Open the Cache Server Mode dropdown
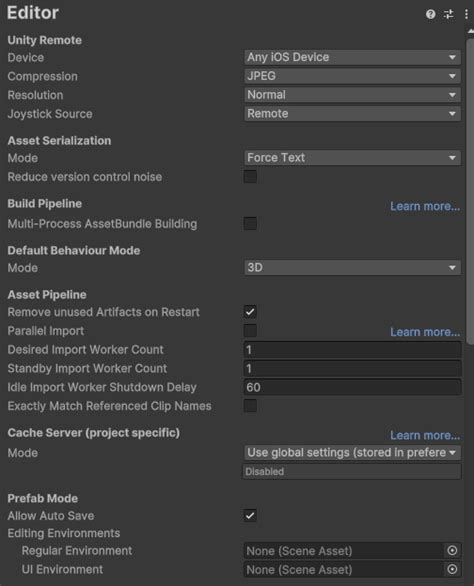 tap(352, 453)
